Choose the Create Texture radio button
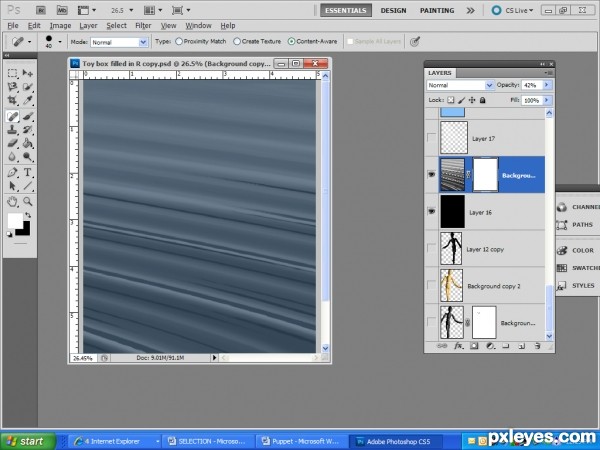Screen dimensions: 600x450 [237, 41]
